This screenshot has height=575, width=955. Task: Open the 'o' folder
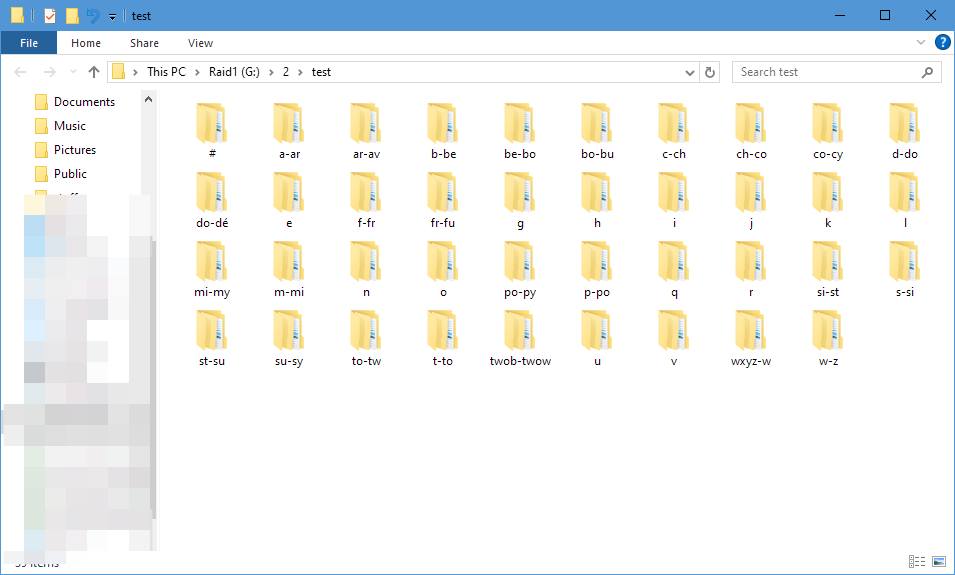coord(443,269)
